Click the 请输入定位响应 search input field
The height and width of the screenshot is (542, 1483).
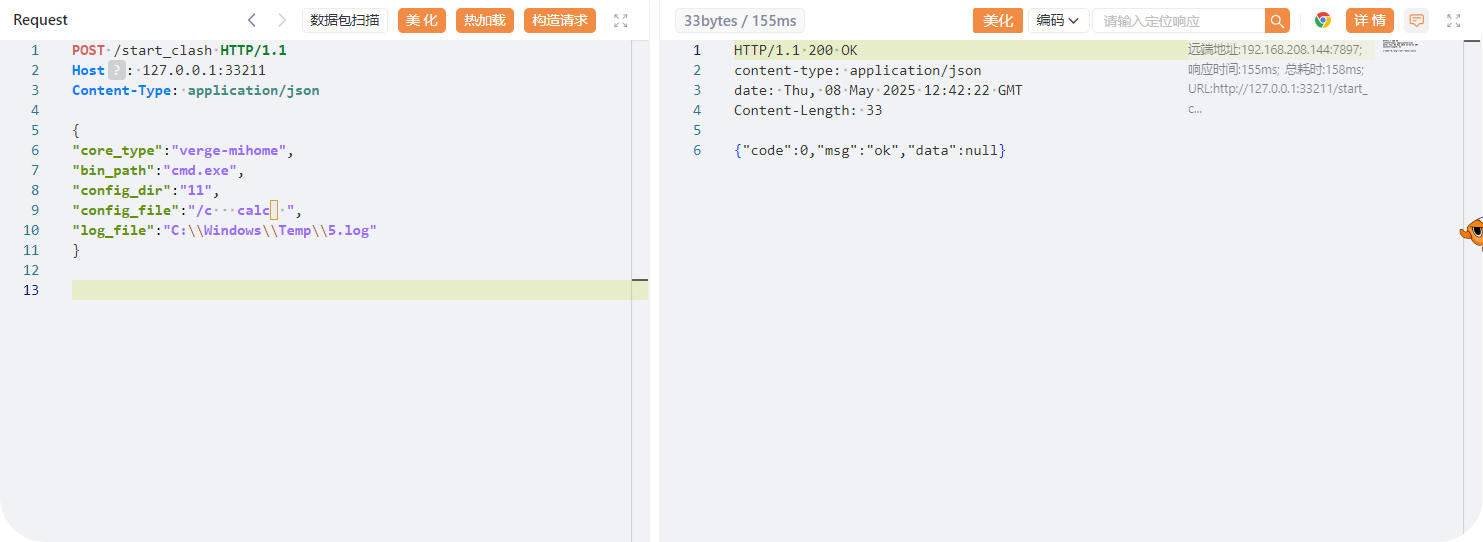point(1178,21)
